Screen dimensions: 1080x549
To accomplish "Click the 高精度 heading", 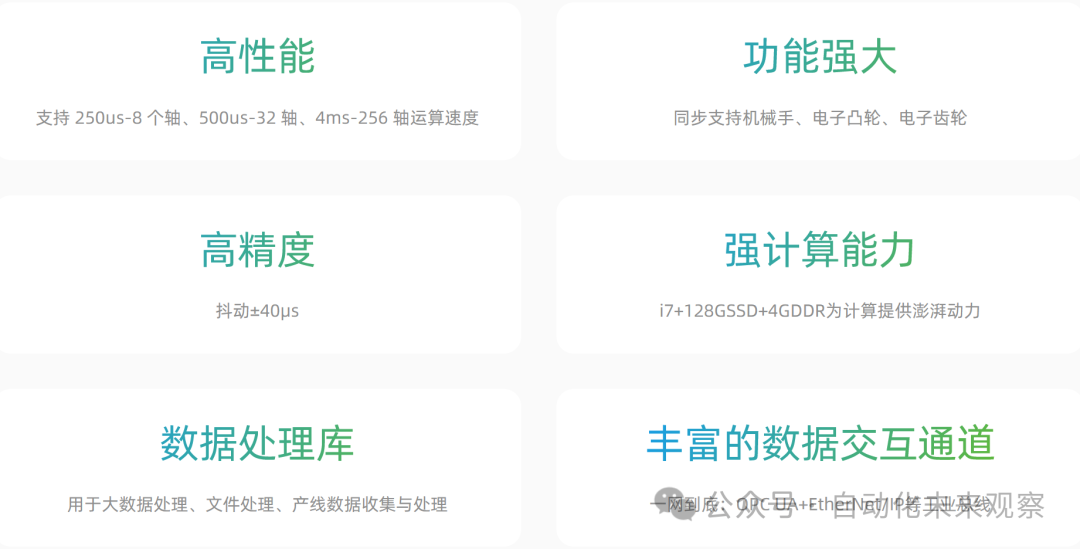I will [x=258, y=250].
